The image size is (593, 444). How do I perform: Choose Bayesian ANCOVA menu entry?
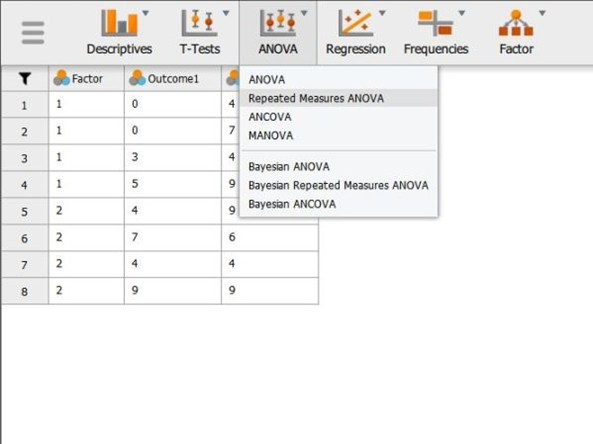pyautogui.click(x=339, y=204)
